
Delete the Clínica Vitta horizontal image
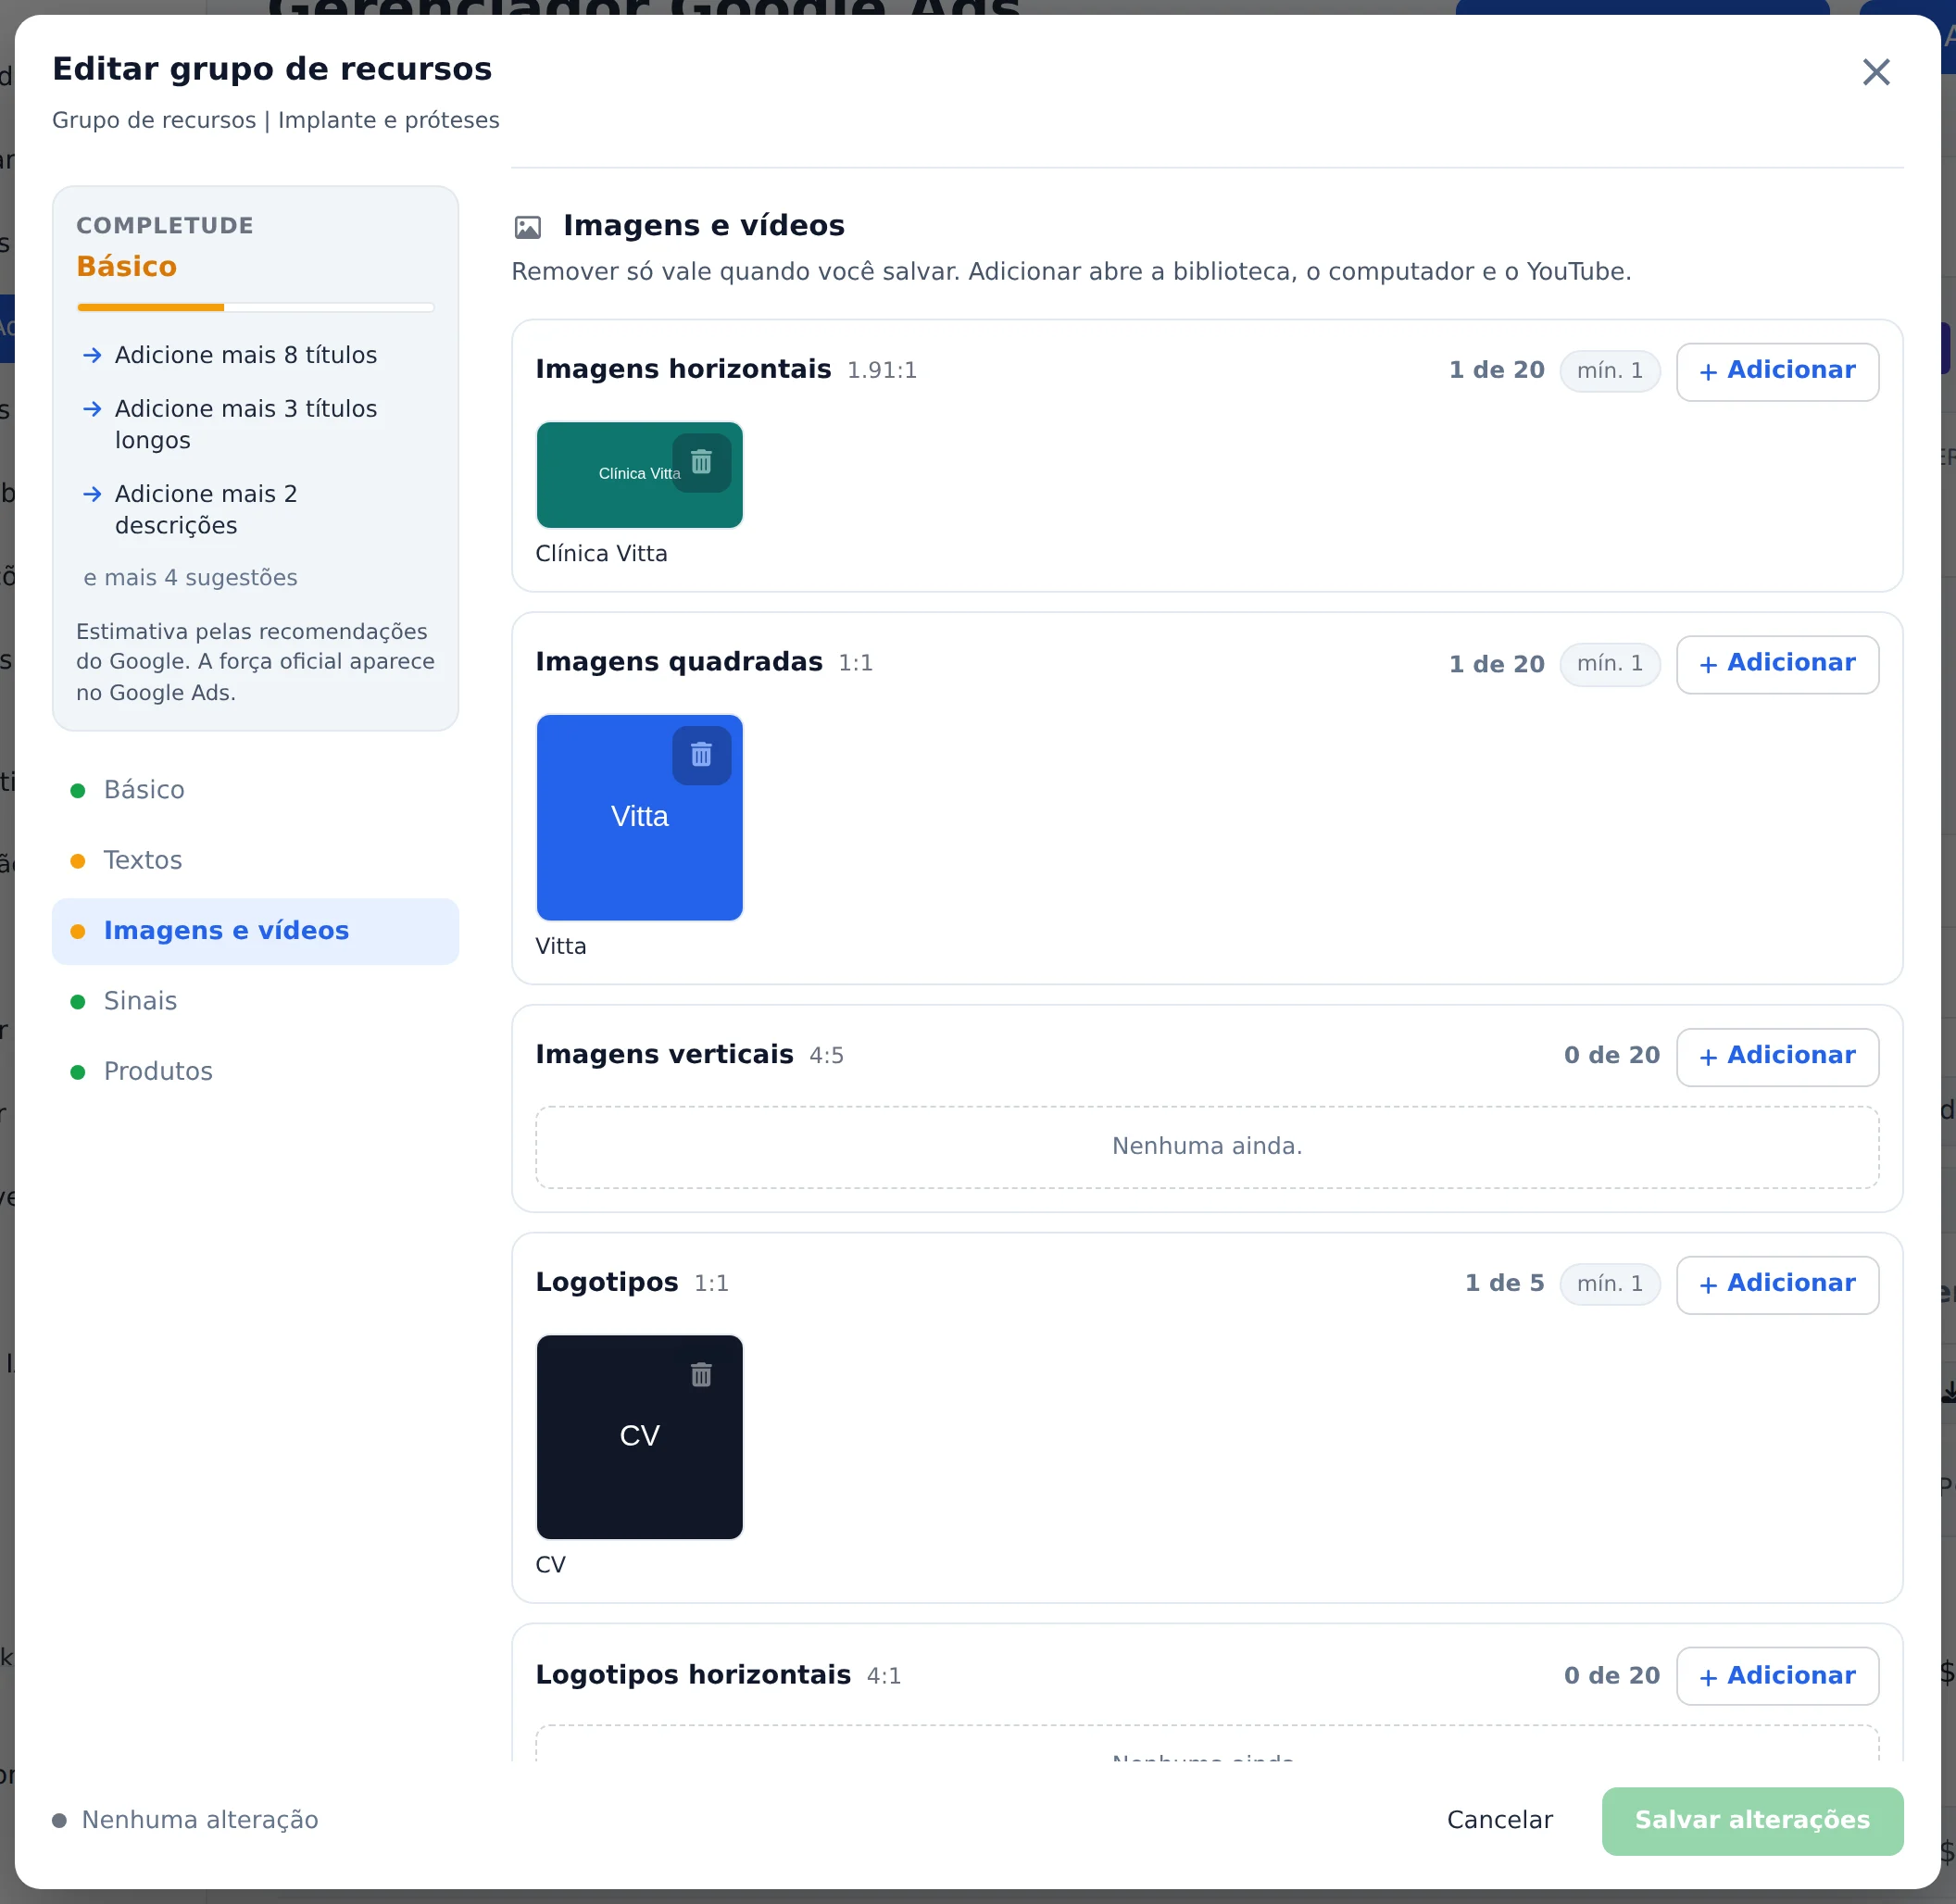coord(701,462)
